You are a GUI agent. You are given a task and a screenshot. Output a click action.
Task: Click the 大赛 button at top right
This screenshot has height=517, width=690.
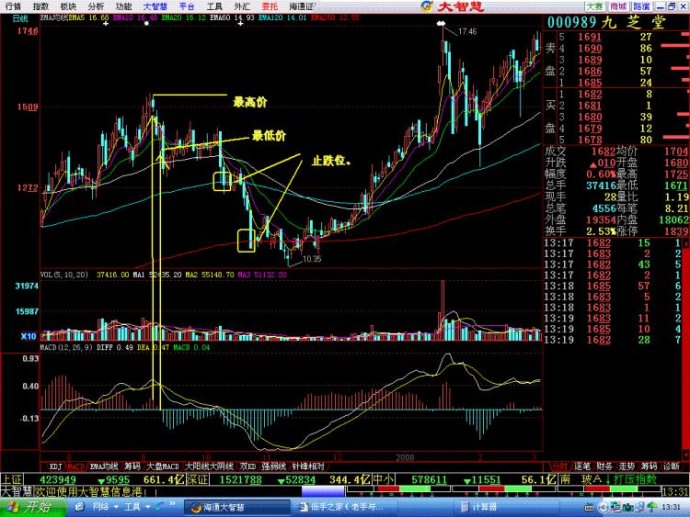pyautogui.click(x=595, y=7)
